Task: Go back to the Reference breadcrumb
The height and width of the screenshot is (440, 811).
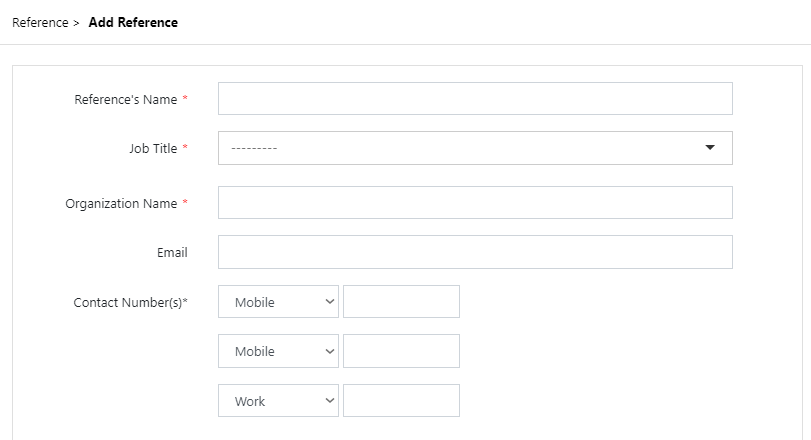Action: tap(40, 22)
